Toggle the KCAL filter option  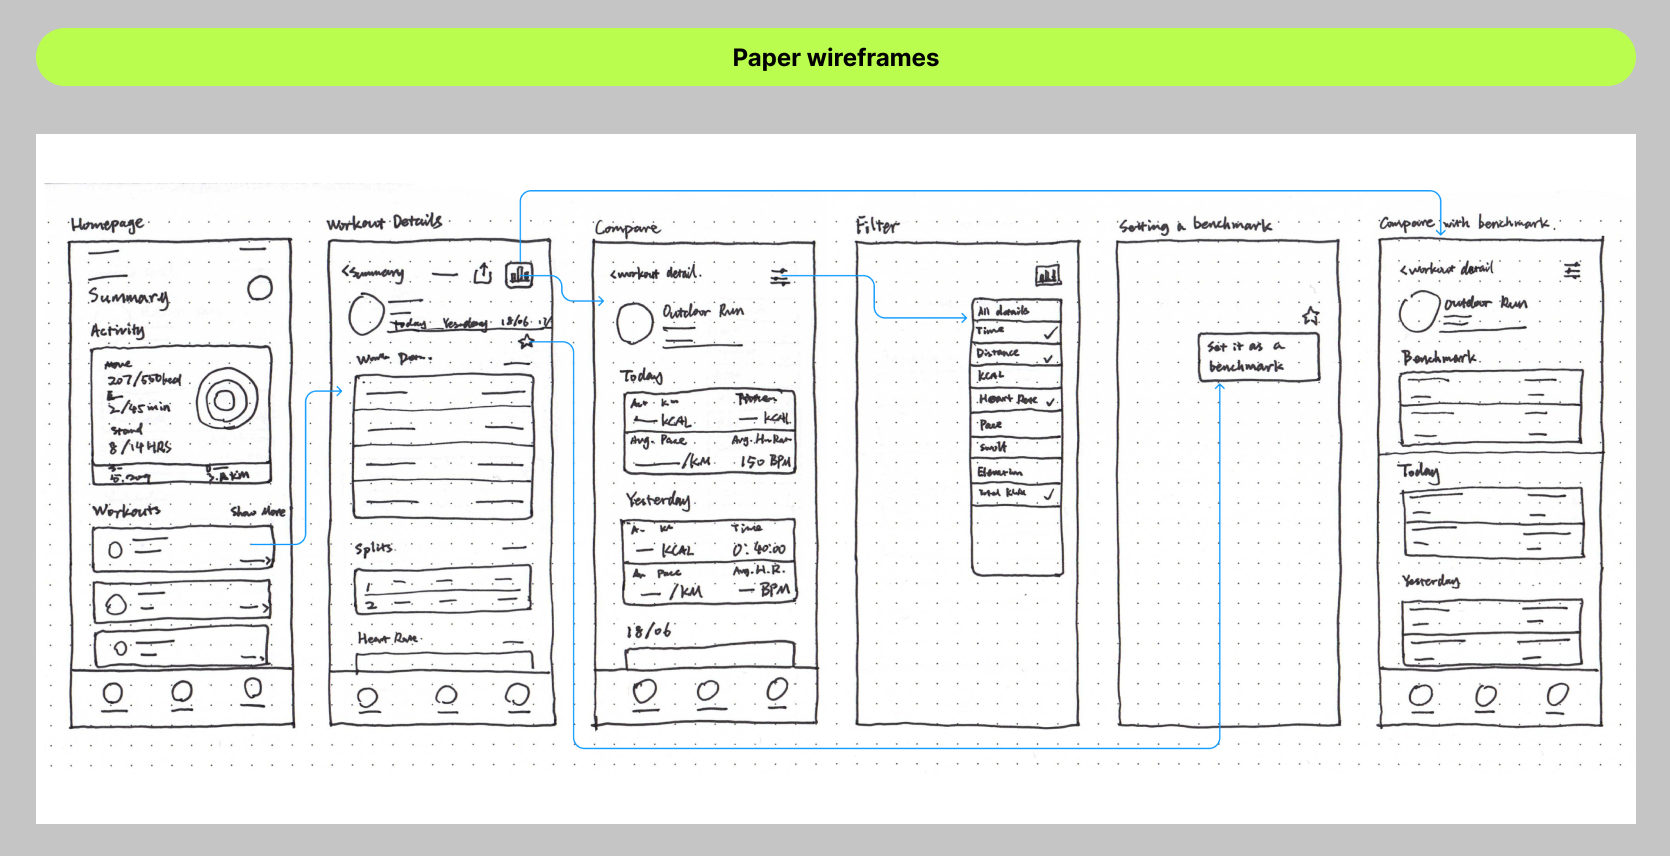pos(1017,376)
